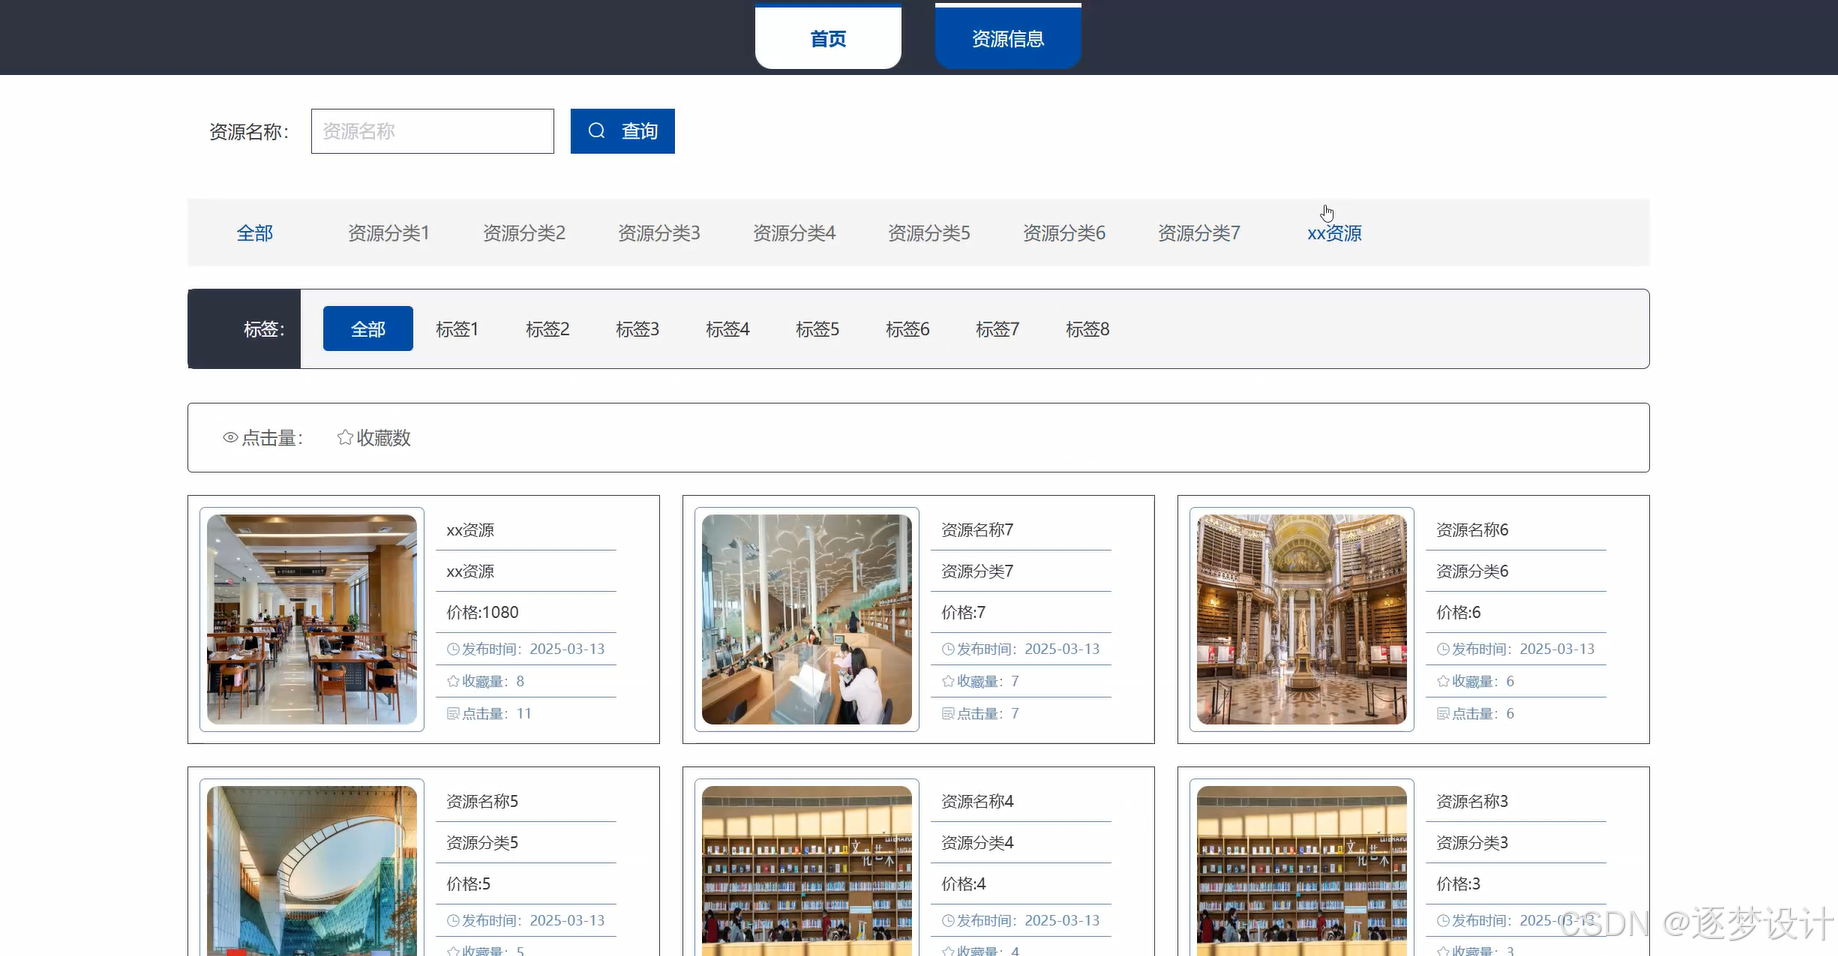The image size is (1838, 956).
Task: Select tag 标签2
Action: click(x=547, y=329)
